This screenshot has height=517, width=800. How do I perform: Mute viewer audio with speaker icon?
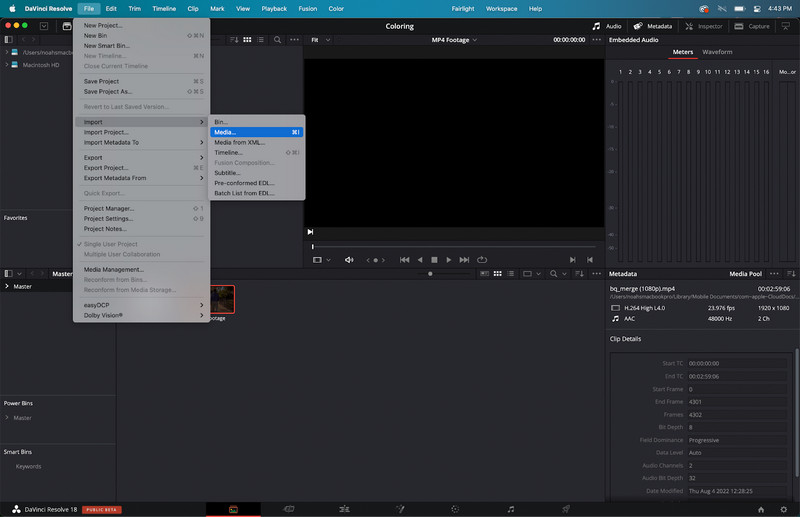coord(349,260)
